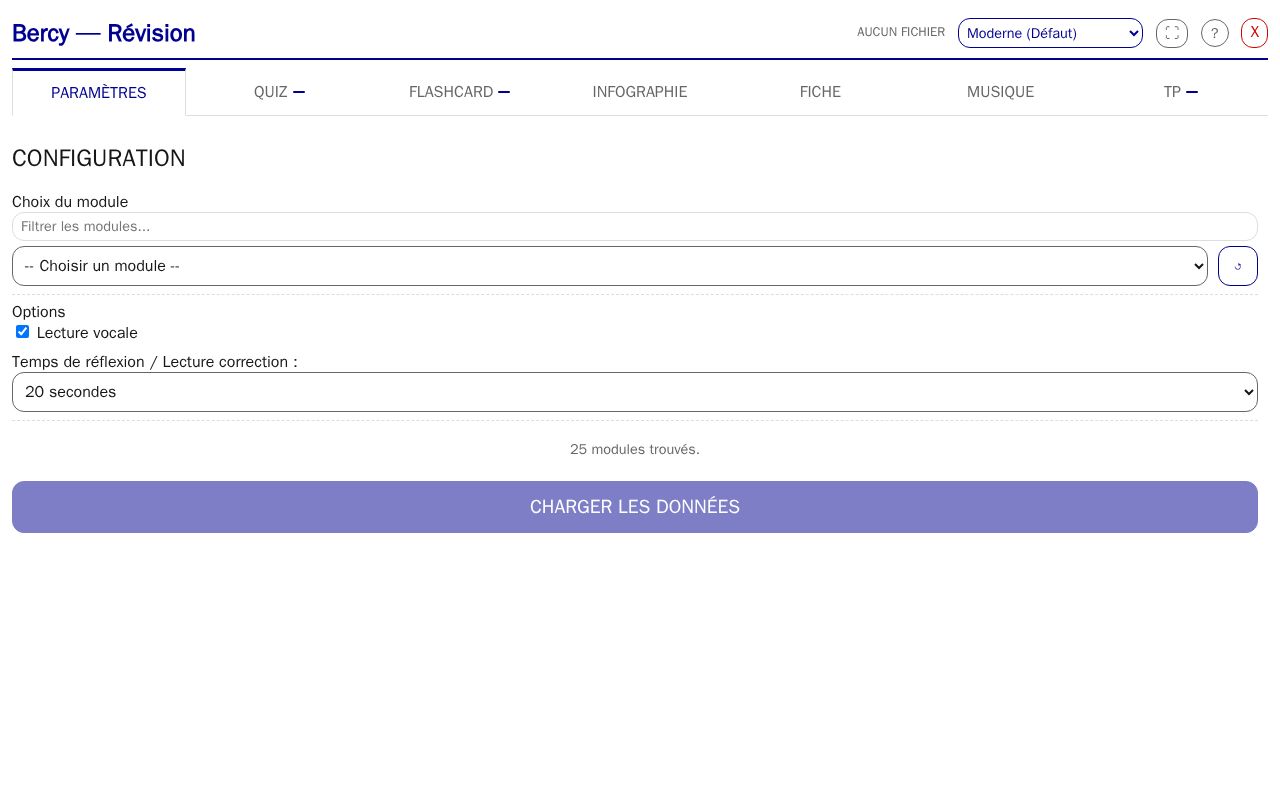The image size is (1280, 800).
Task: Expand the Choisir un module dropdown
Action: click(610, 266)
